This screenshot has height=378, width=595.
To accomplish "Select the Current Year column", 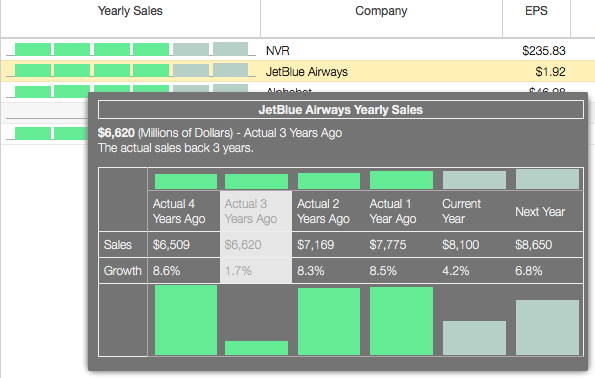I will [x=461, y=211].
